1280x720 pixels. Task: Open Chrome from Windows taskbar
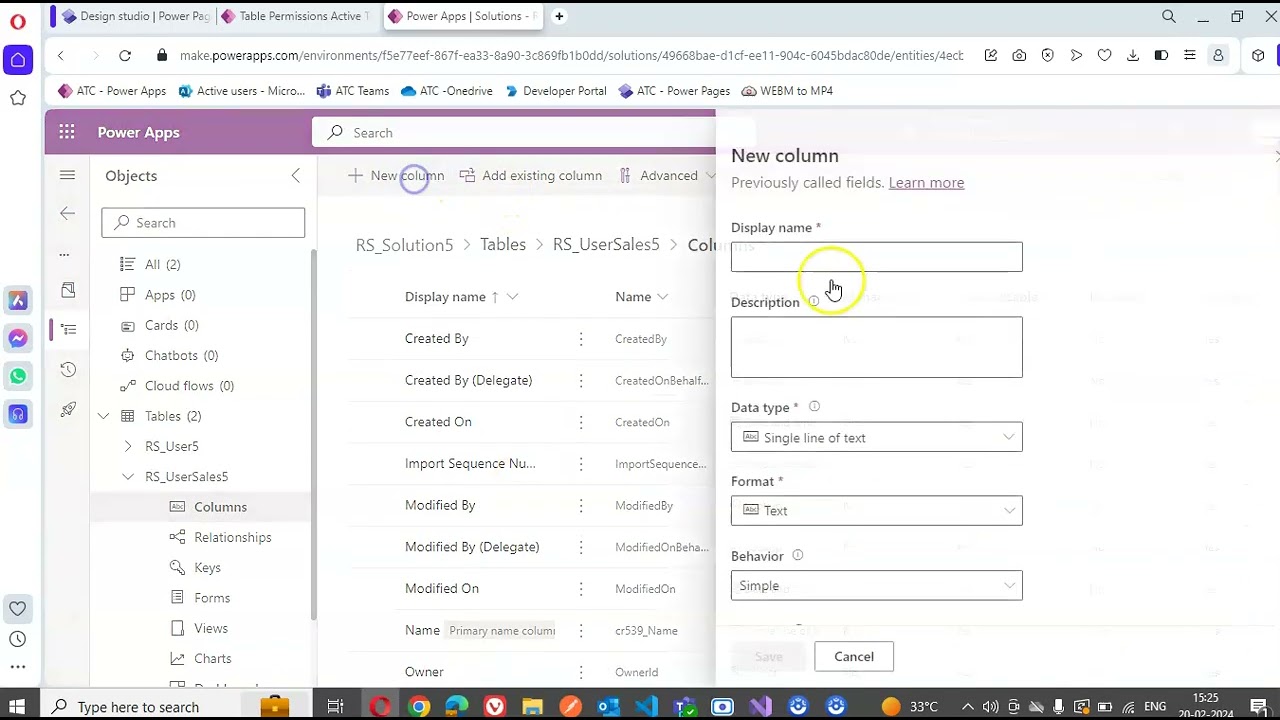tap(419, 707)
